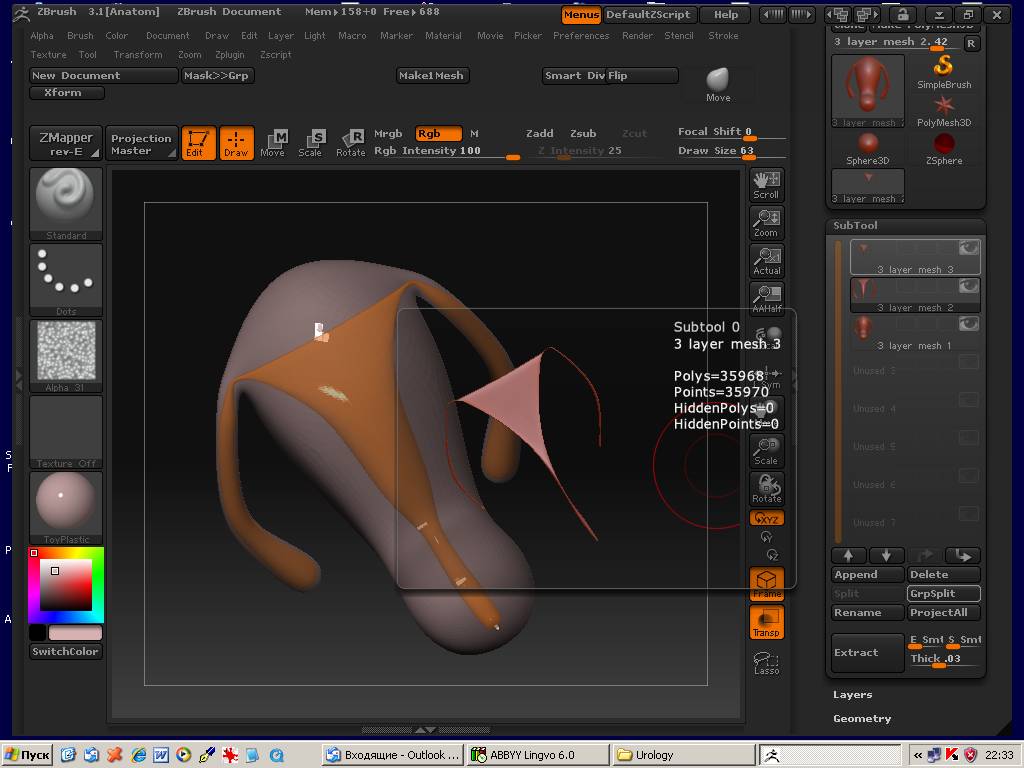Activate the Edit mode button
The height and width of the screenshot is (768, 1024).
[x=198, y=143]
